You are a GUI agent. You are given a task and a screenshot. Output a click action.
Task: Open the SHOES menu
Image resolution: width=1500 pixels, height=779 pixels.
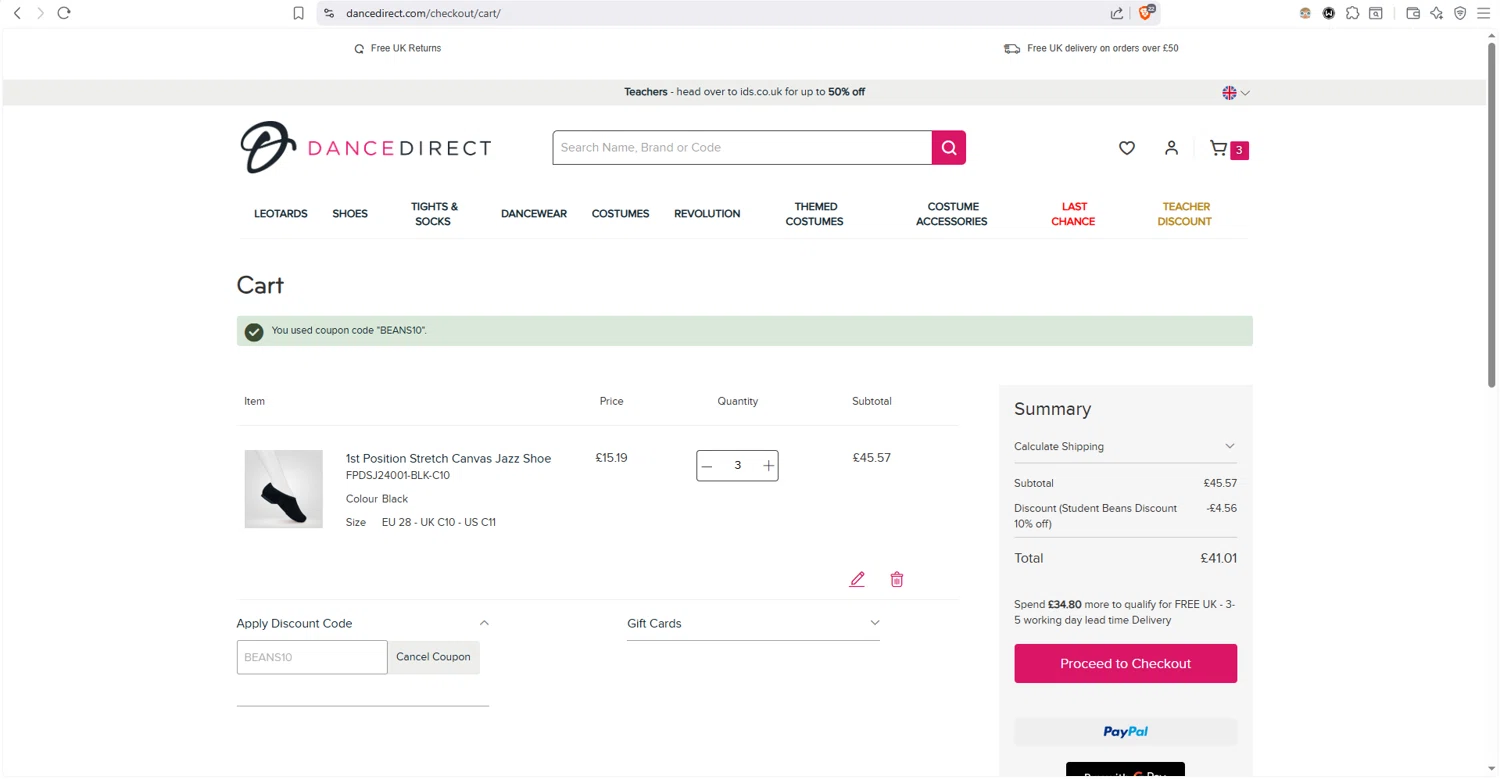point(350,214)
